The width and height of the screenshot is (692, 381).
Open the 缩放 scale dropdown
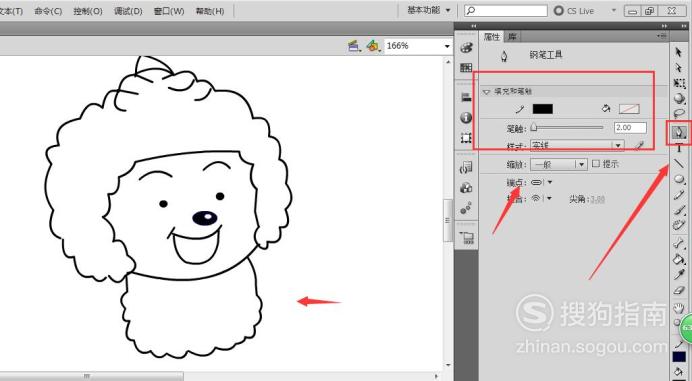[559, 164]
